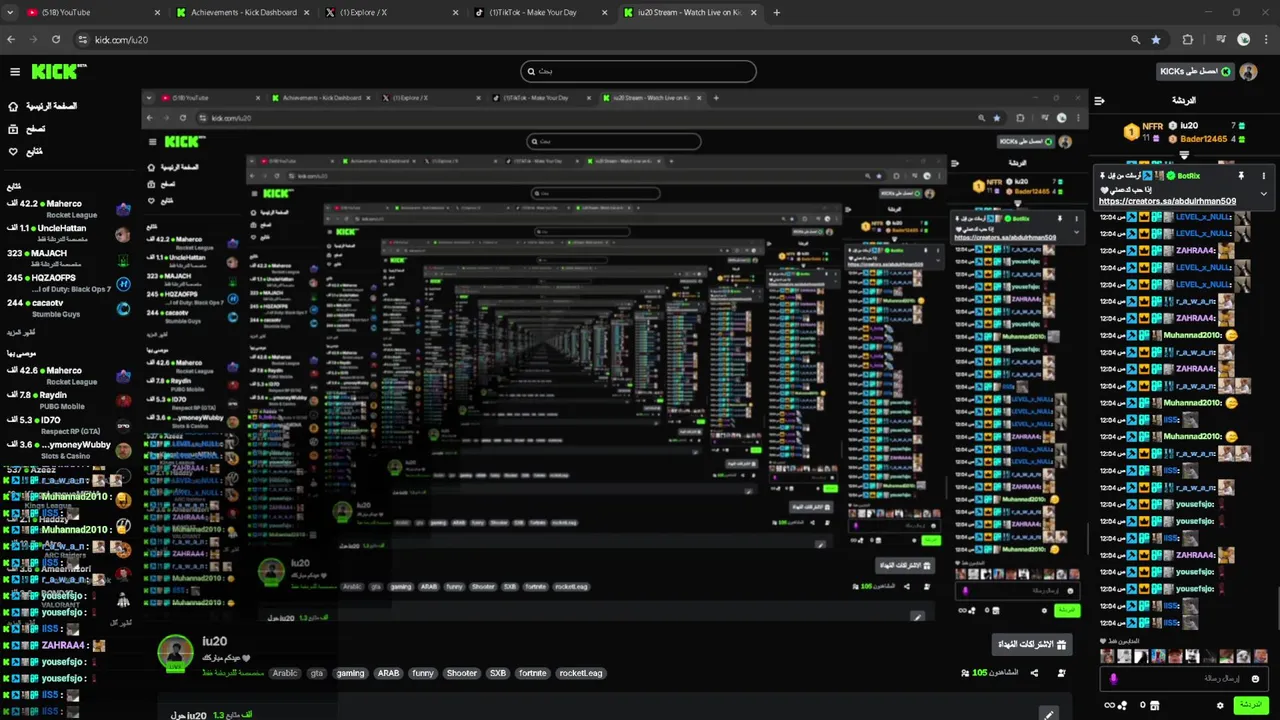Open the browser three-dot menu

tap(1266, 39)
